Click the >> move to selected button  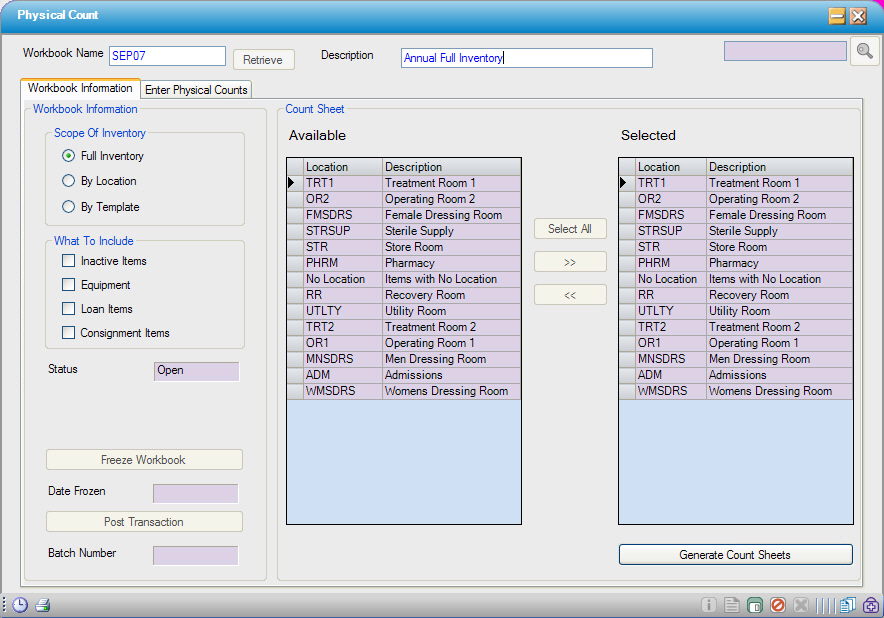[x=570, y=262]
